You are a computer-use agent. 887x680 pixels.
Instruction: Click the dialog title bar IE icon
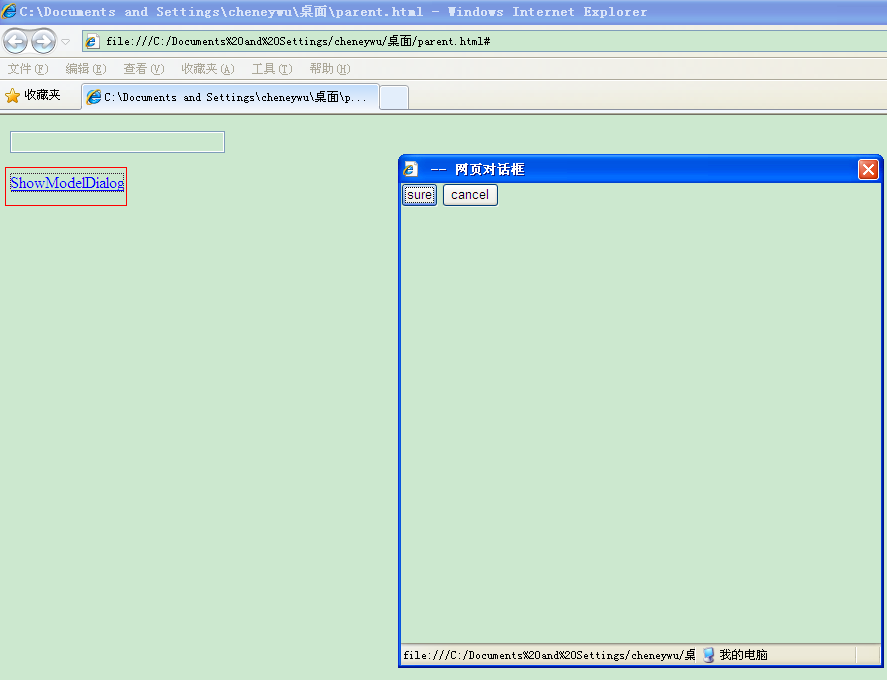pyautogui.click(x=410, y=169)
